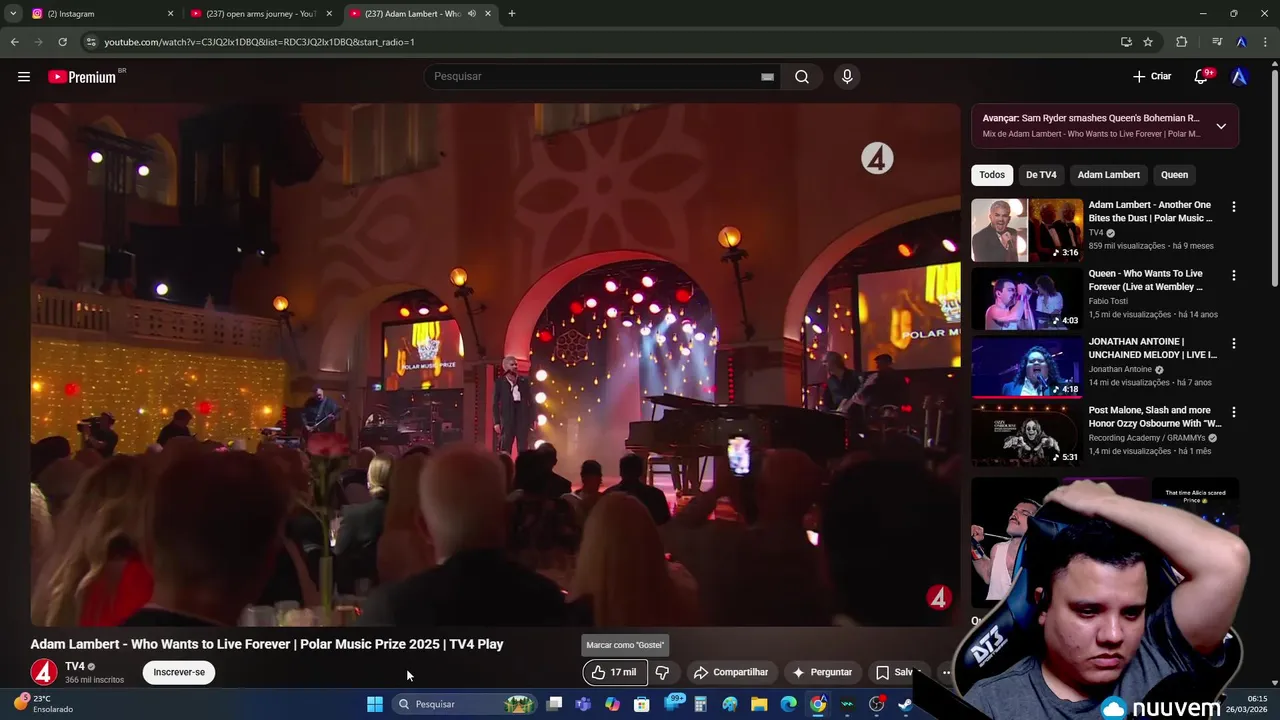The width and height of the screenshot is (1280, 720).
Task: Open the TV4 channel name link
Action: (x=75, y=666)
